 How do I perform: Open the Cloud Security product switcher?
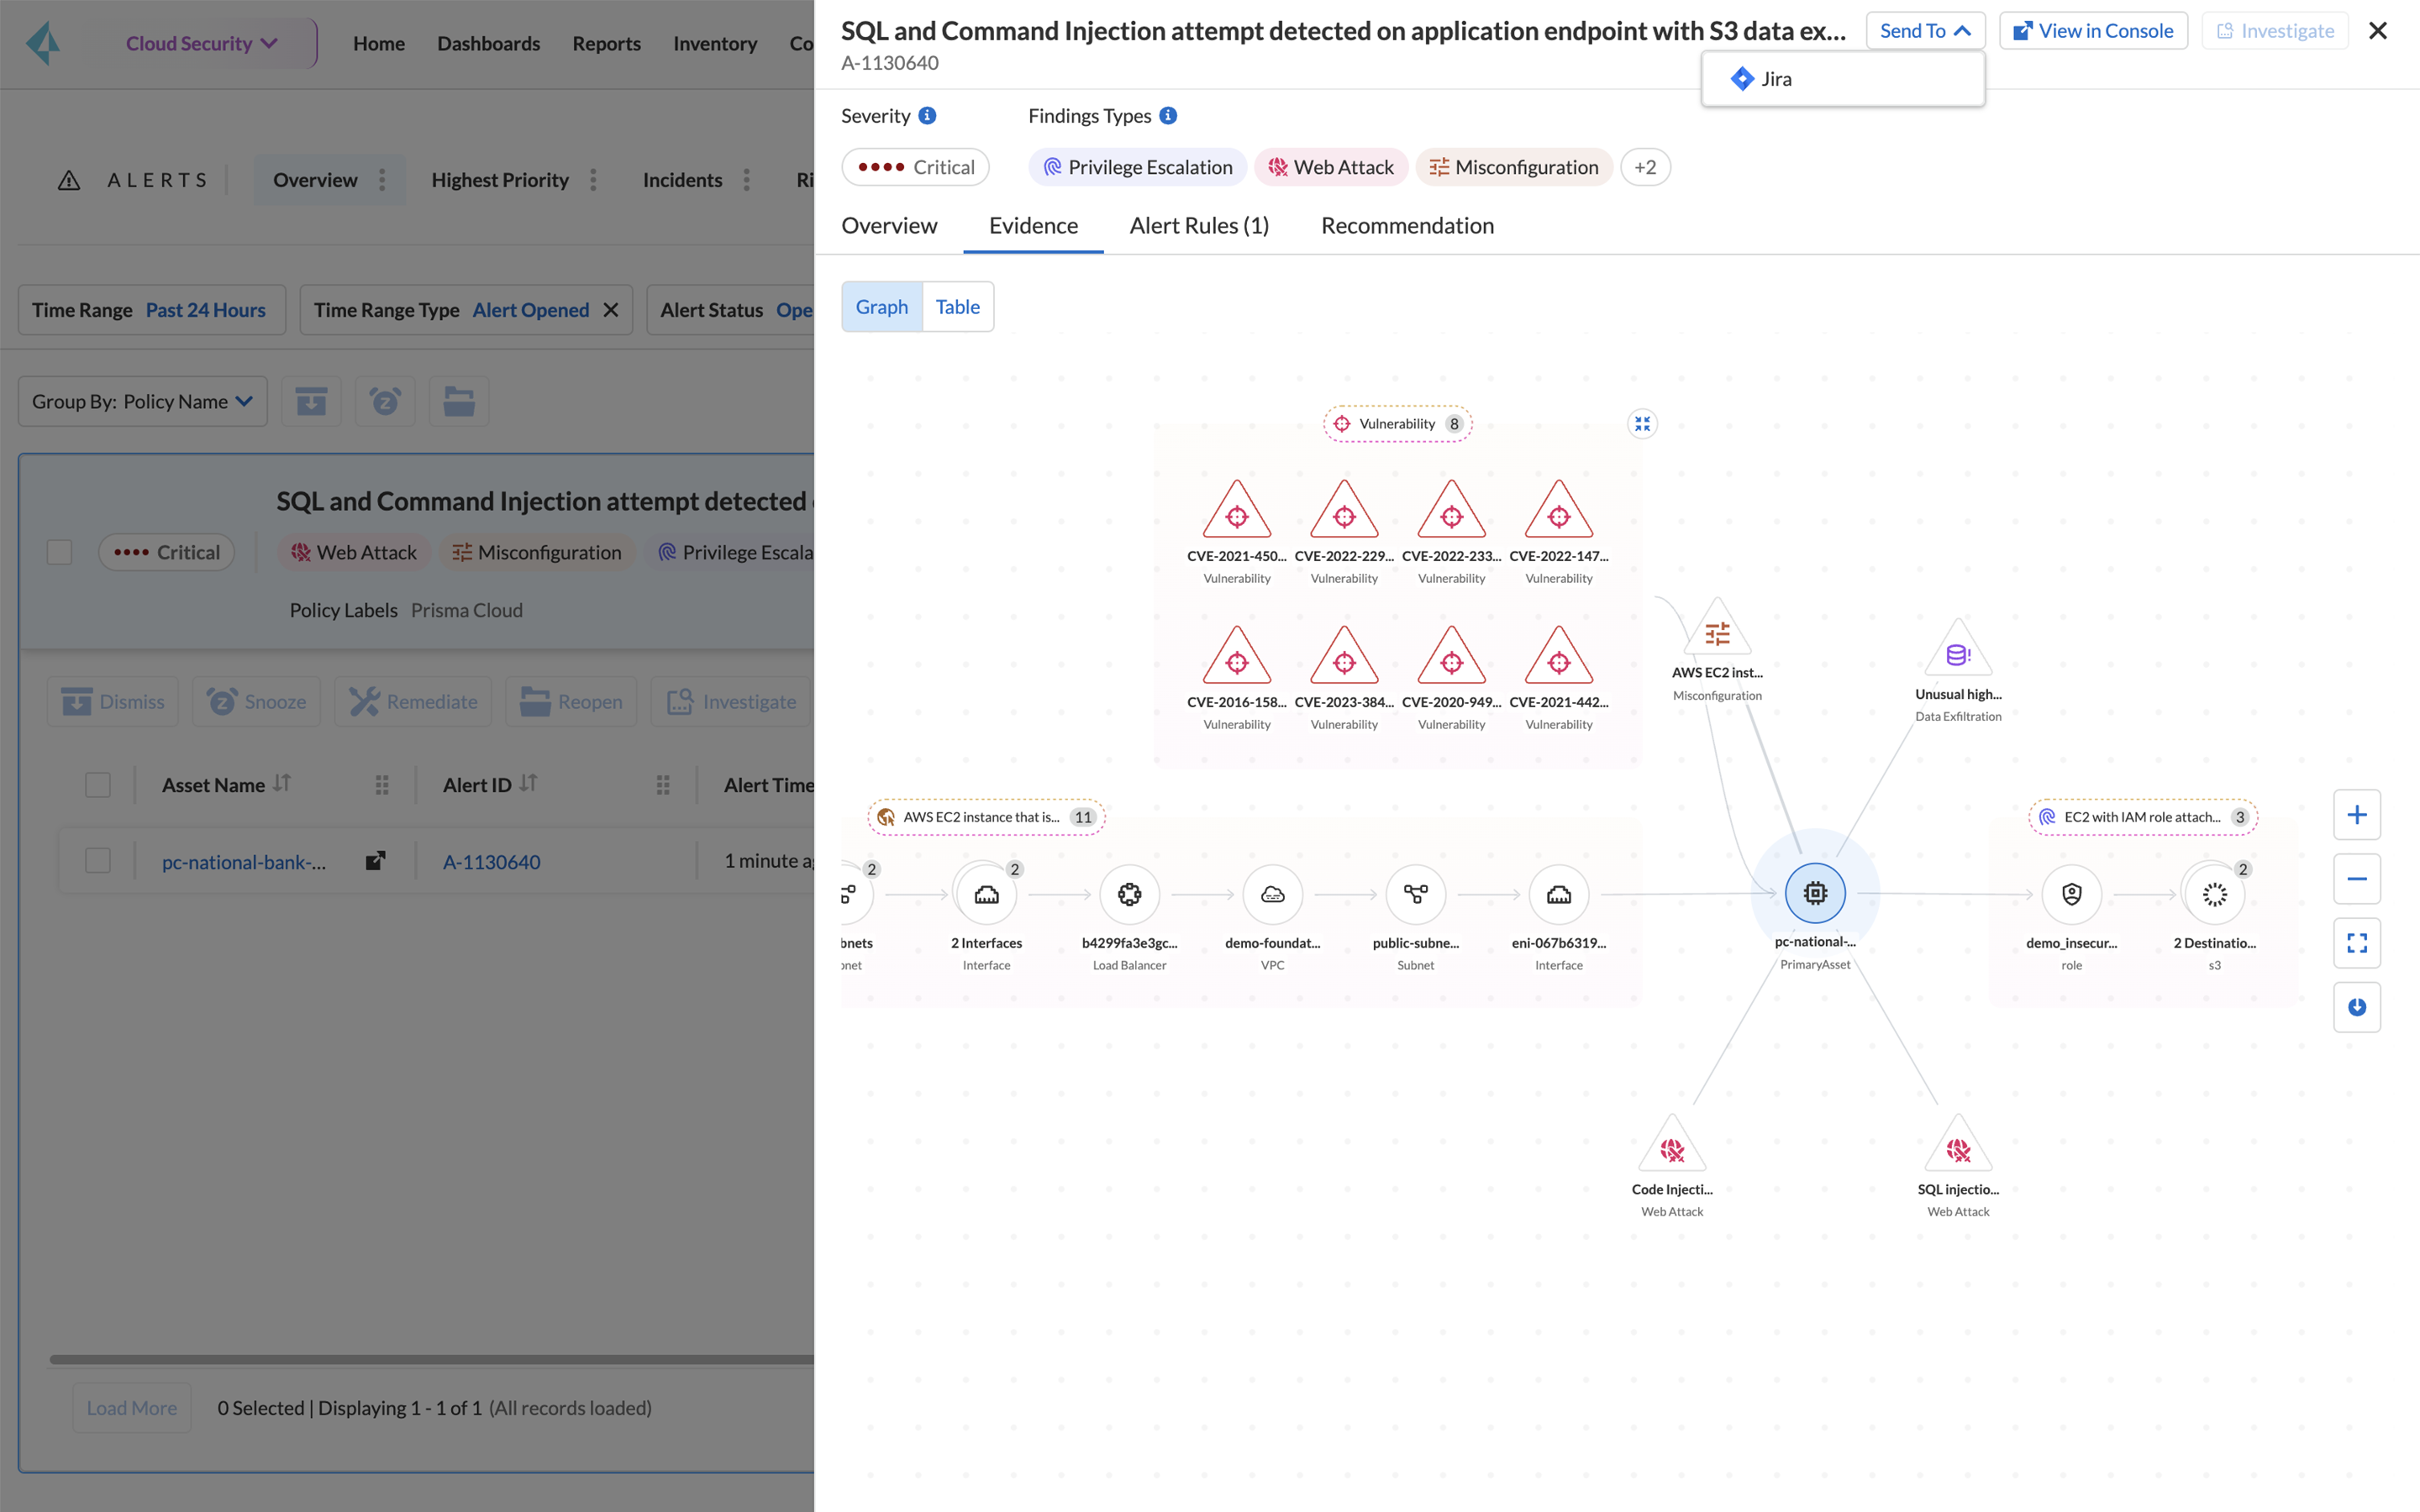[201, 43]
